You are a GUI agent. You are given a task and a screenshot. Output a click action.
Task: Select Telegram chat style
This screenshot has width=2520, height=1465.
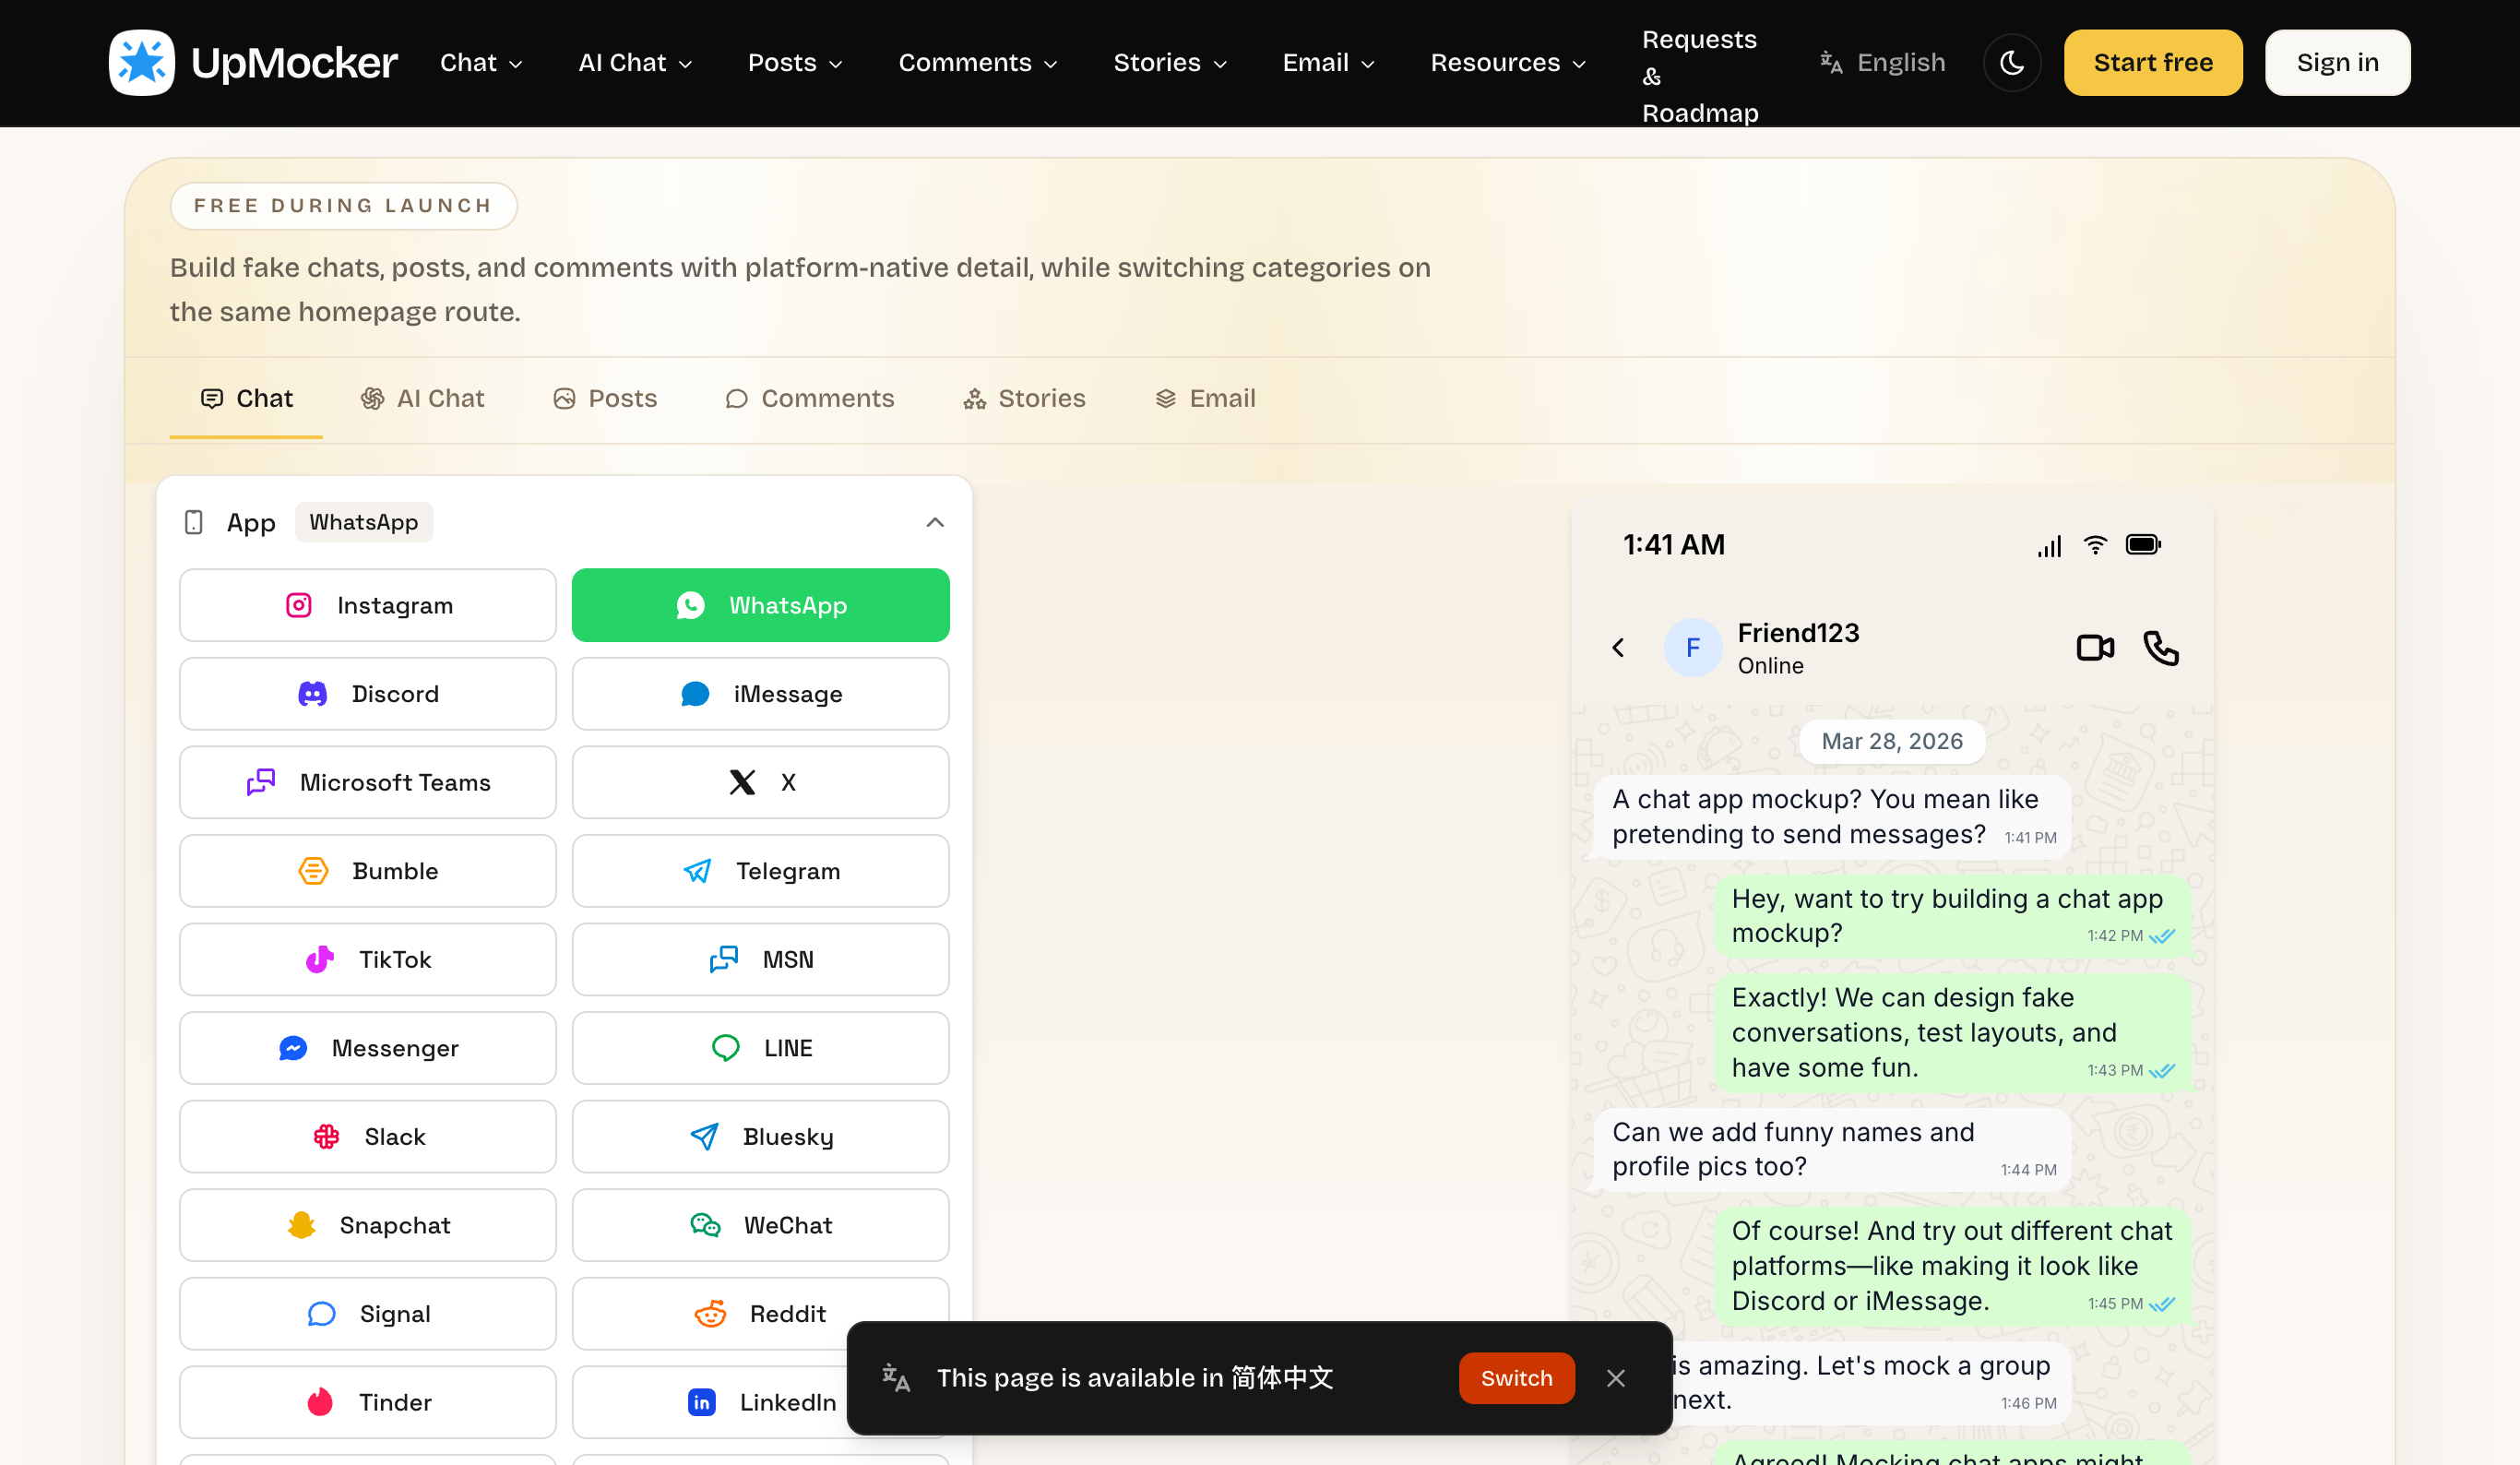click(x=760, y=871)
